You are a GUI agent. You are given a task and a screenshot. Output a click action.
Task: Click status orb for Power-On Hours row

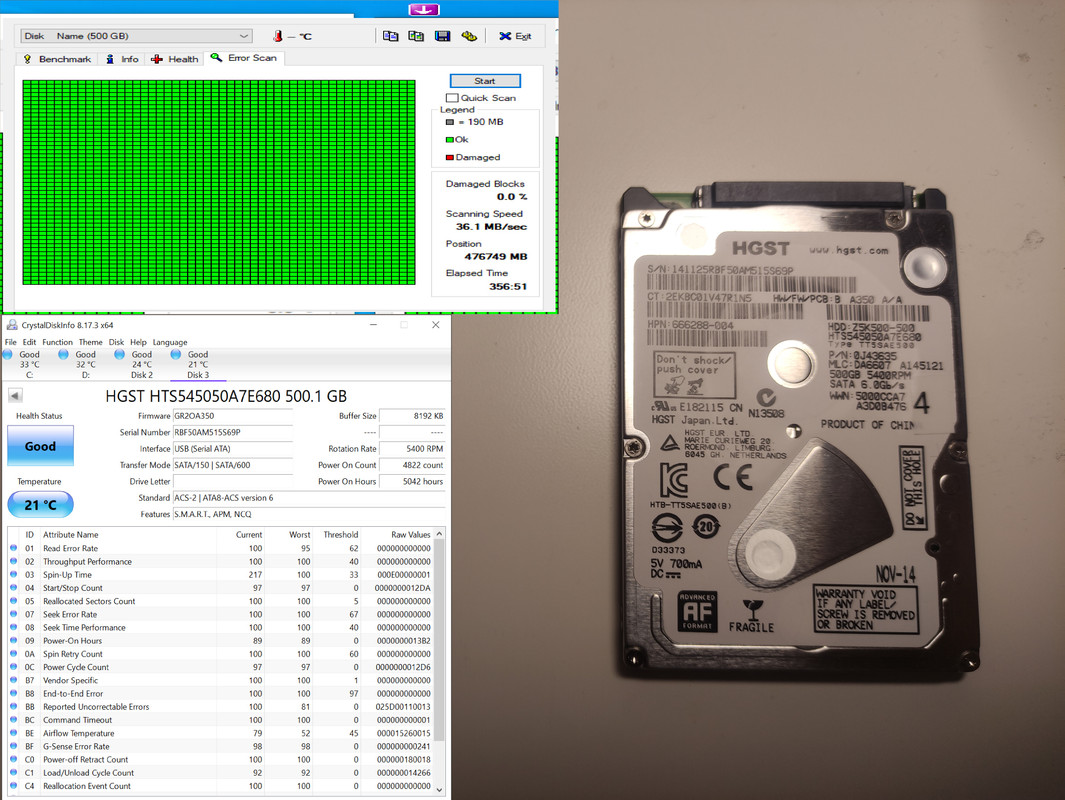14,640
